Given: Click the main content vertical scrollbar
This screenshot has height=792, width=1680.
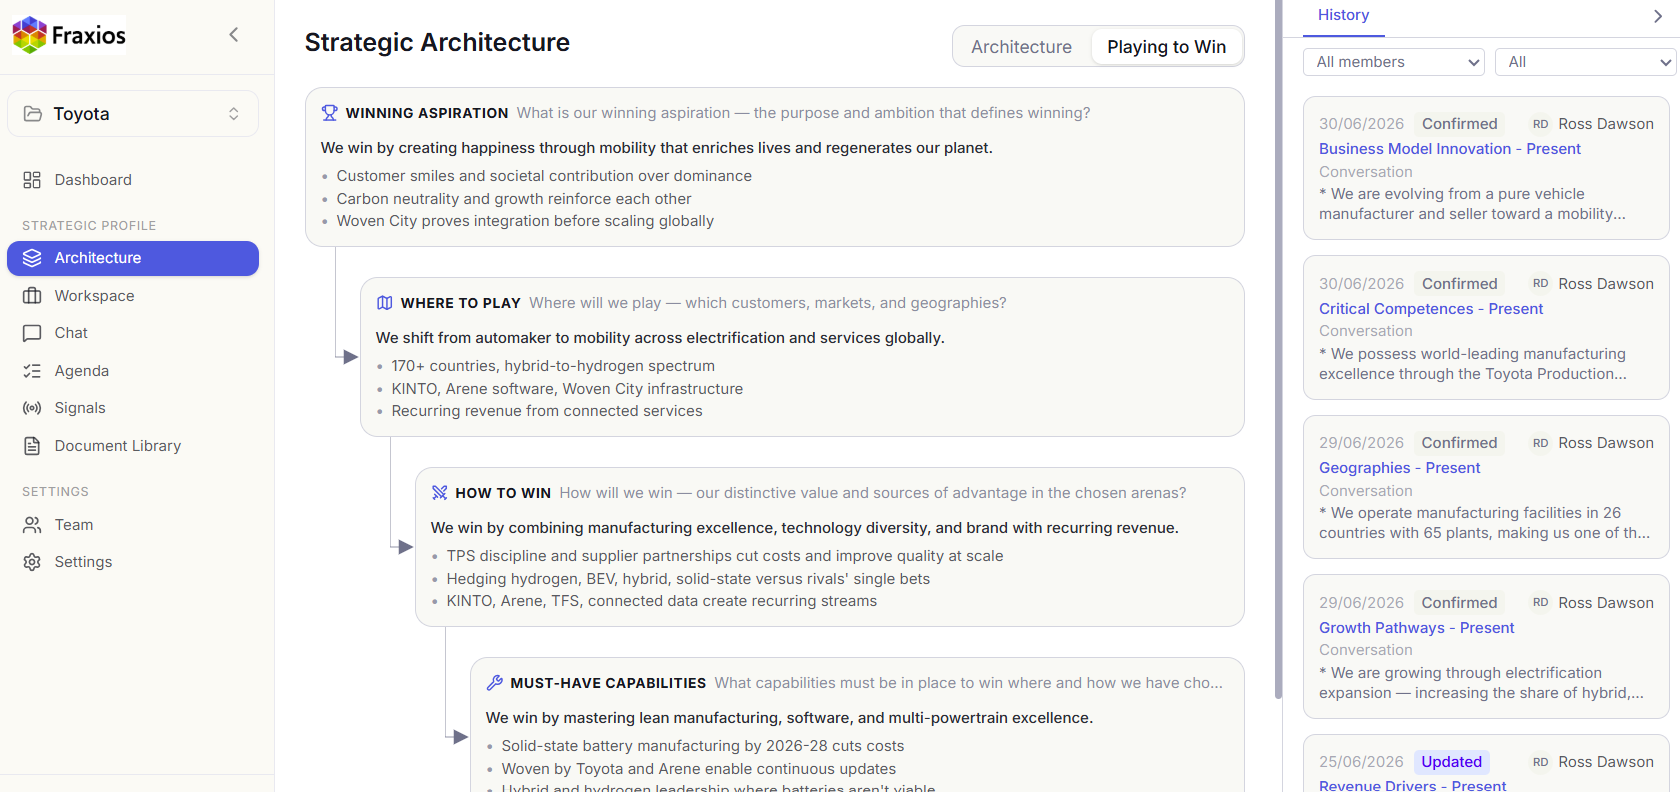Looking at the screenshot, I should pyautogui.click(x=1278, y=350).
